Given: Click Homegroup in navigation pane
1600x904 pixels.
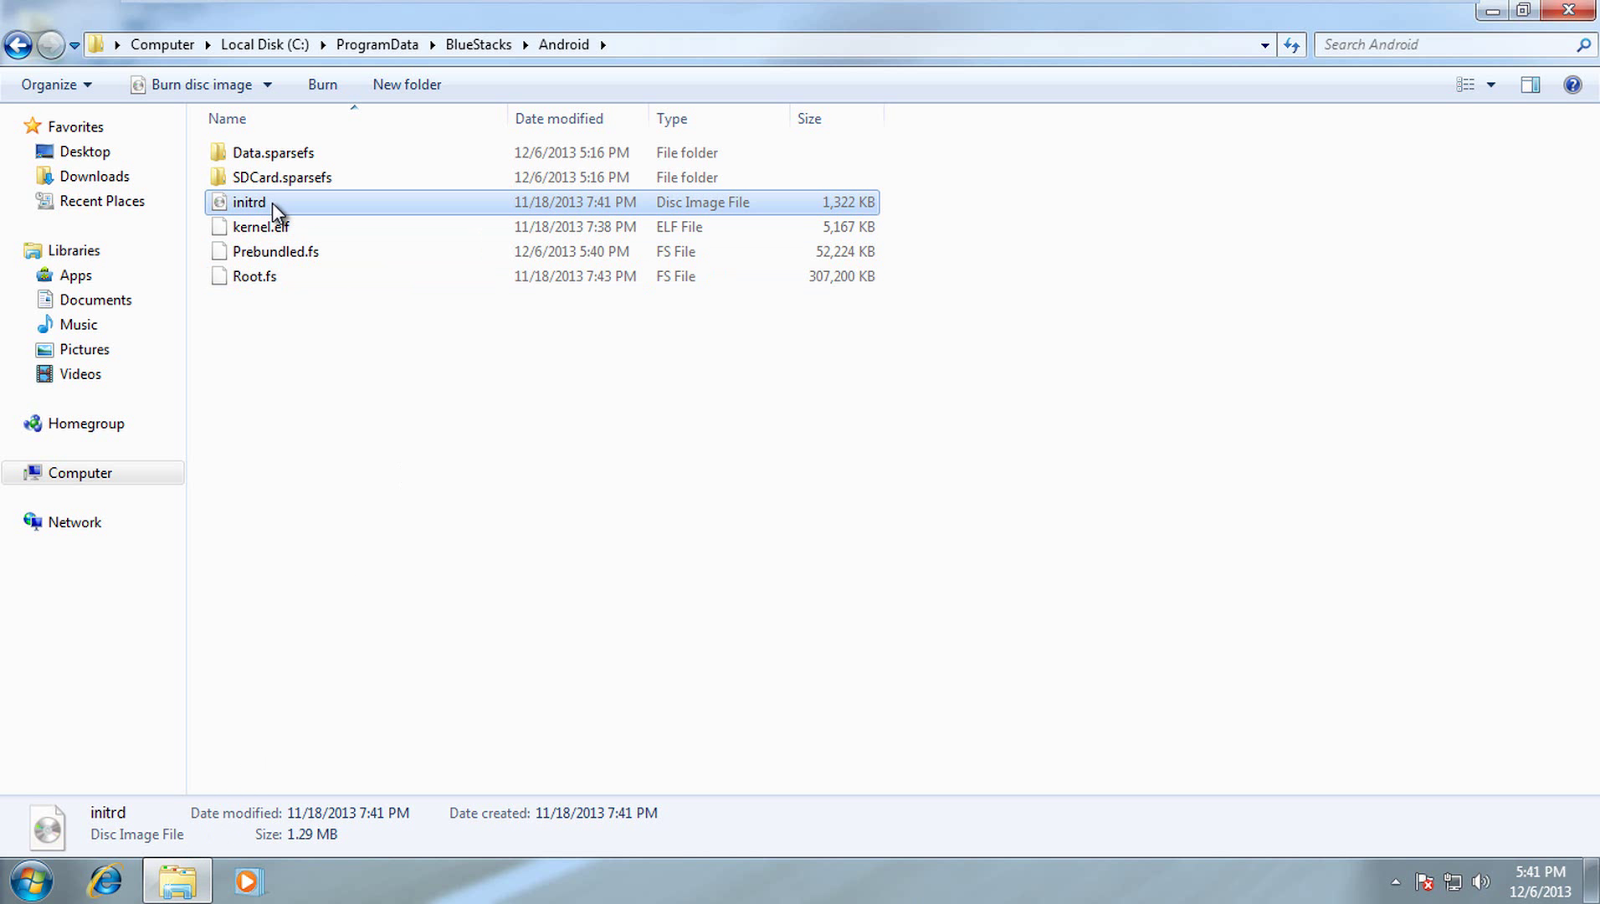Looking at the screenshot, I should [86, 424].
